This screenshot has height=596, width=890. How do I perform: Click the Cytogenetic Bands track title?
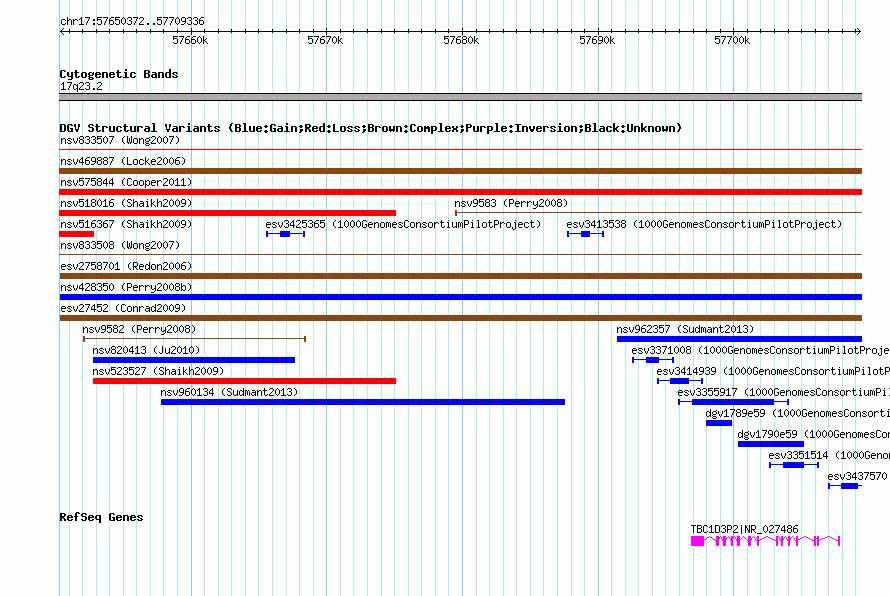click(x=119, y=74)
